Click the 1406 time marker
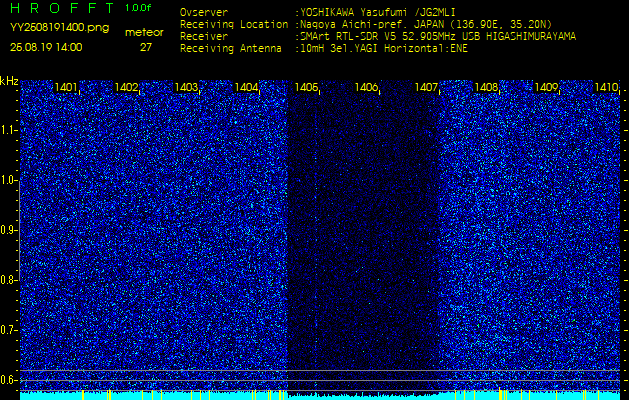Screen dimensions: 629x400 (366, 87)
